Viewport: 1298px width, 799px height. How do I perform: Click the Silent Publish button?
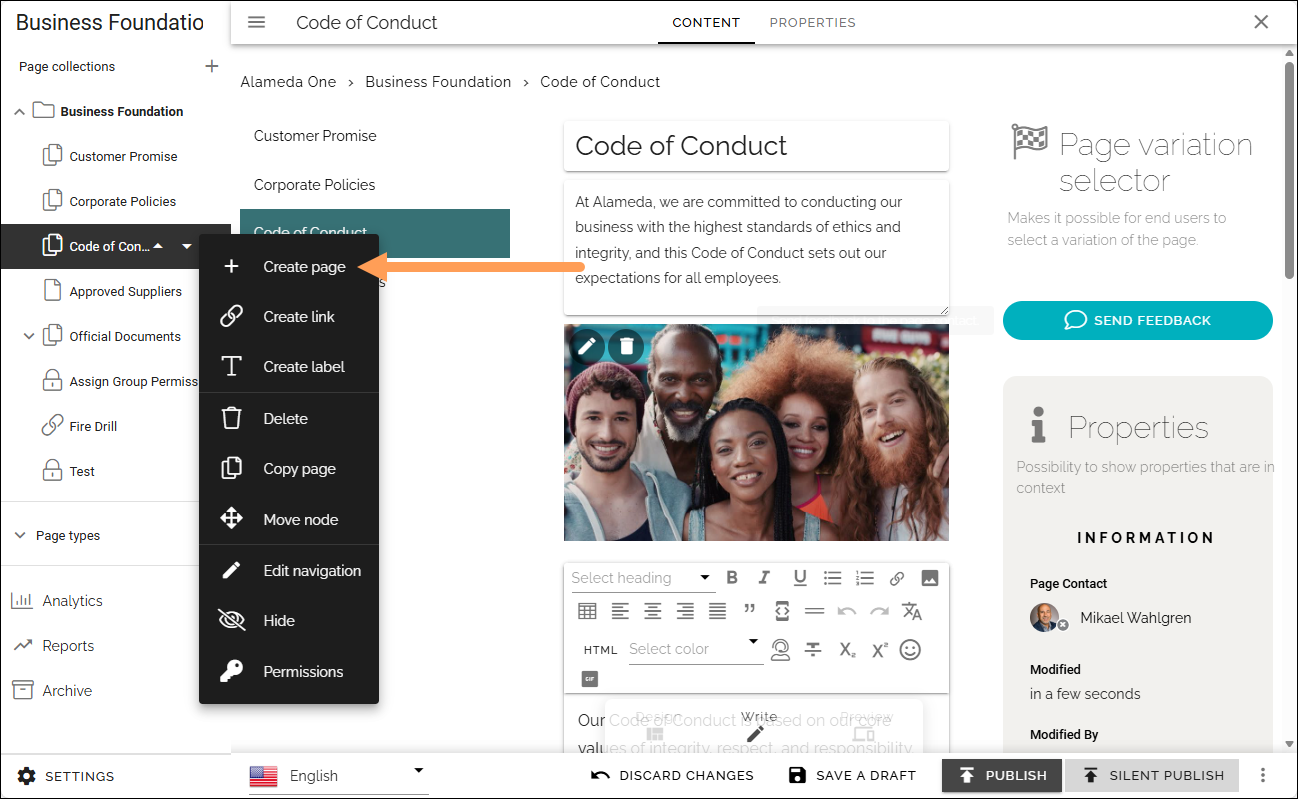[x=1152, y=775]
